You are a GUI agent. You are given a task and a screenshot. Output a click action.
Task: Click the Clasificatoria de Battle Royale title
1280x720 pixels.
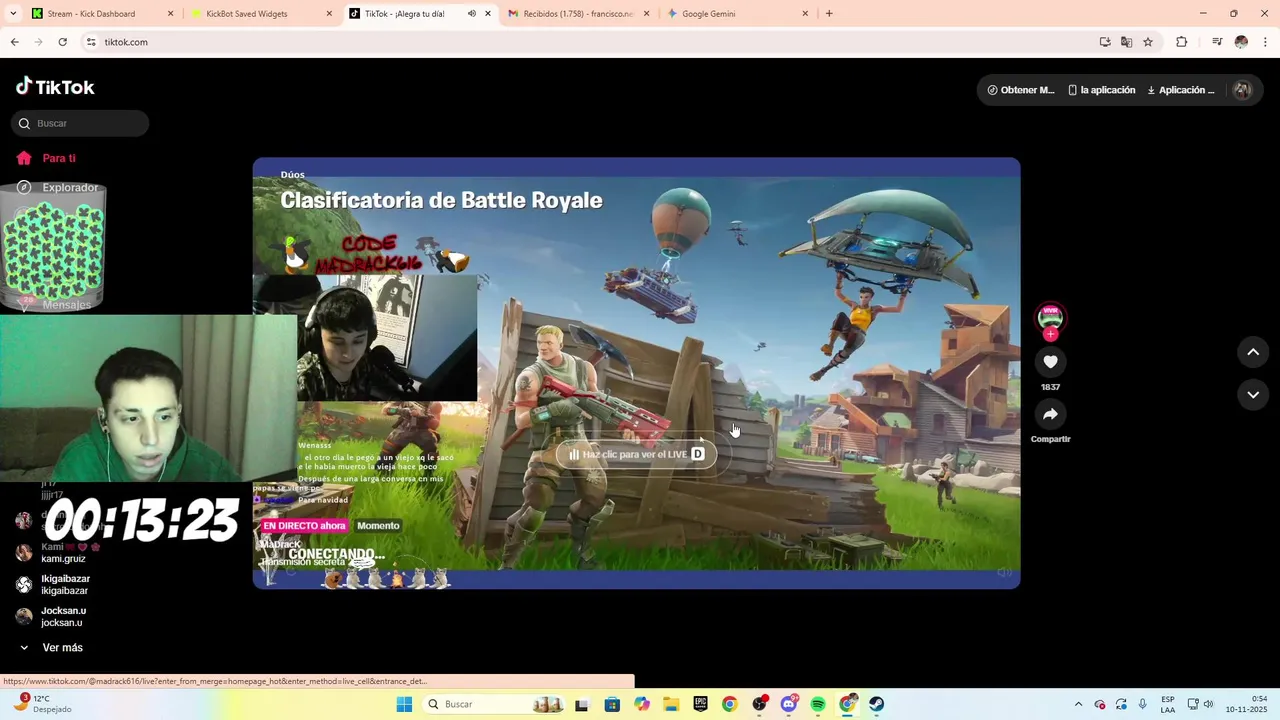click(441, 200)
